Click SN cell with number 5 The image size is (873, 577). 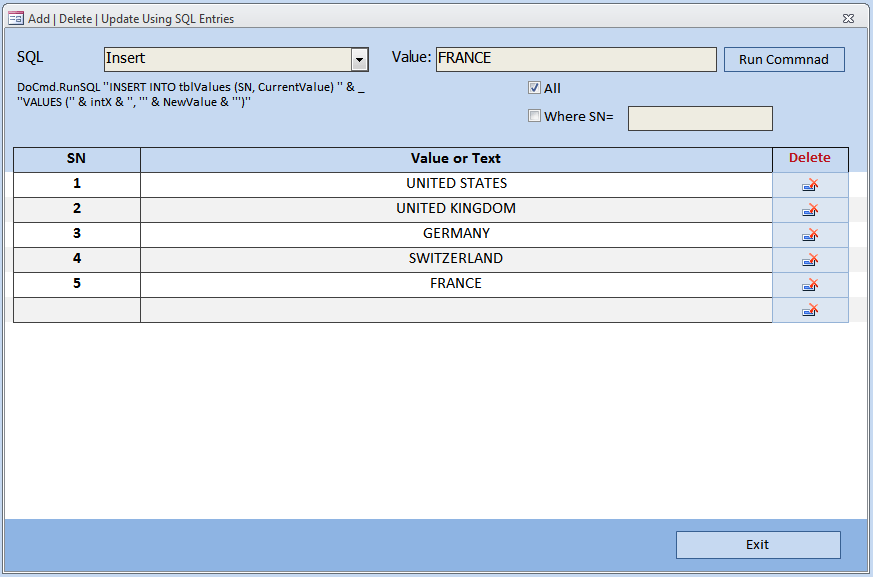click(77, 285)
